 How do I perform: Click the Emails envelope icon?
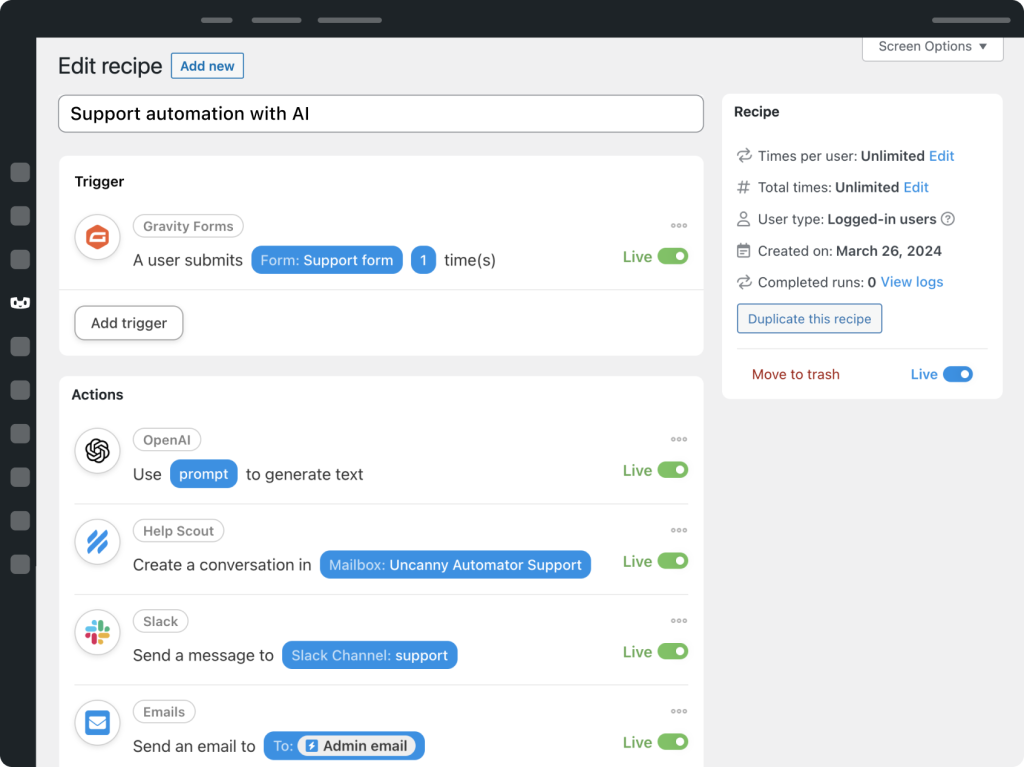tap(97, 723)
